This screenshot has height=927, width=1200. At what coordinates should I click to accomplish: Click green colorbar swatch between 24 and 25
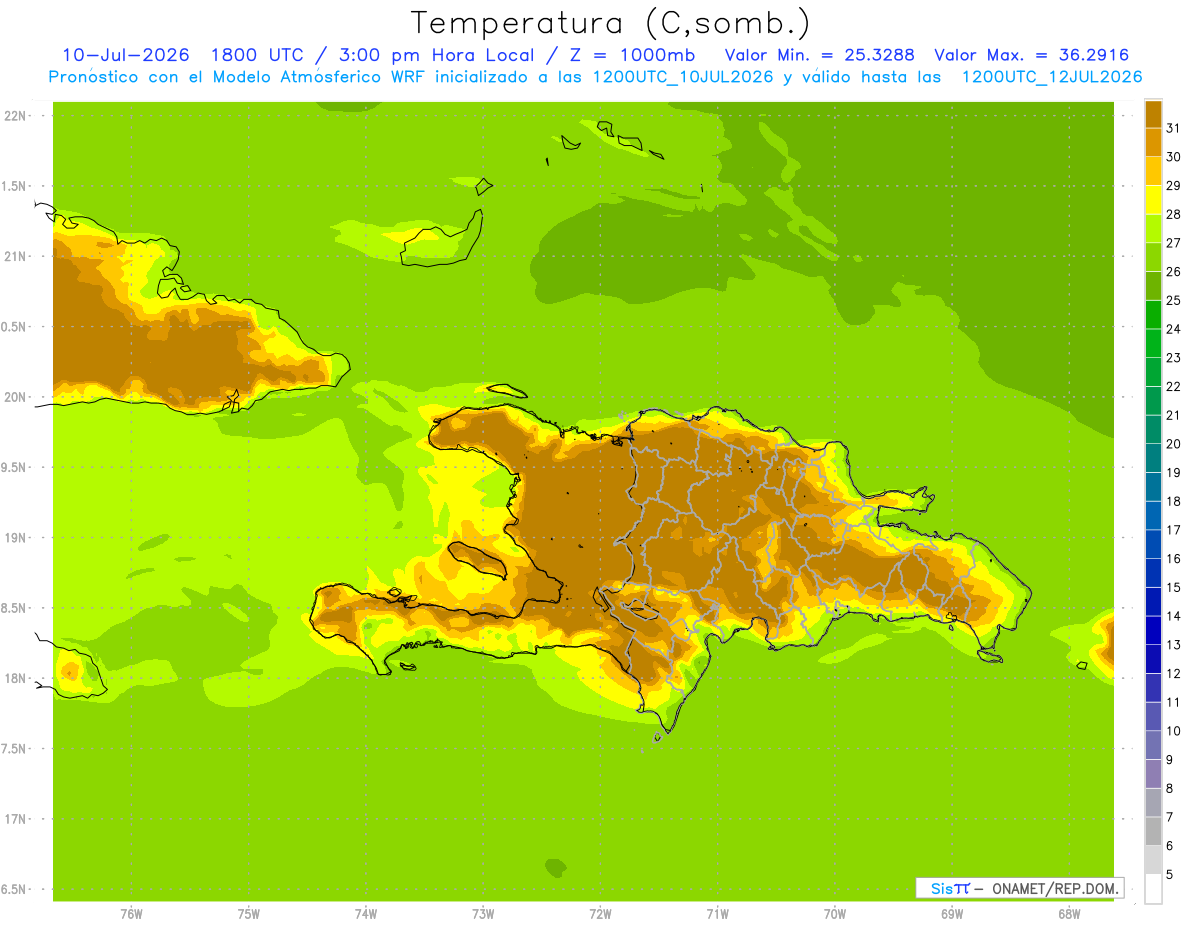(x=1153, y=315)
